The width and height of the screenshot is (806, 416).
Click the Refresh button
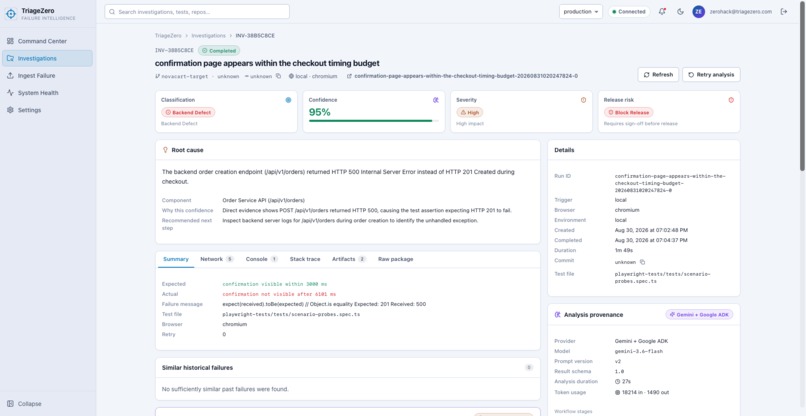tap(658, 75)
